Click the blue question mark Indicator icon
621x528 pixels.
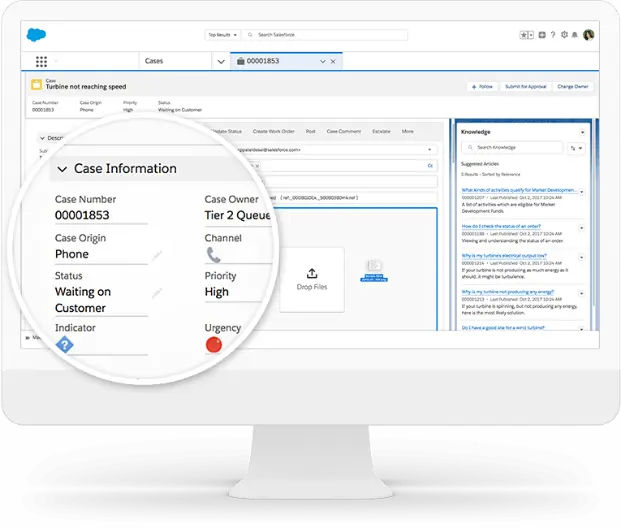[x=65, y=345]
